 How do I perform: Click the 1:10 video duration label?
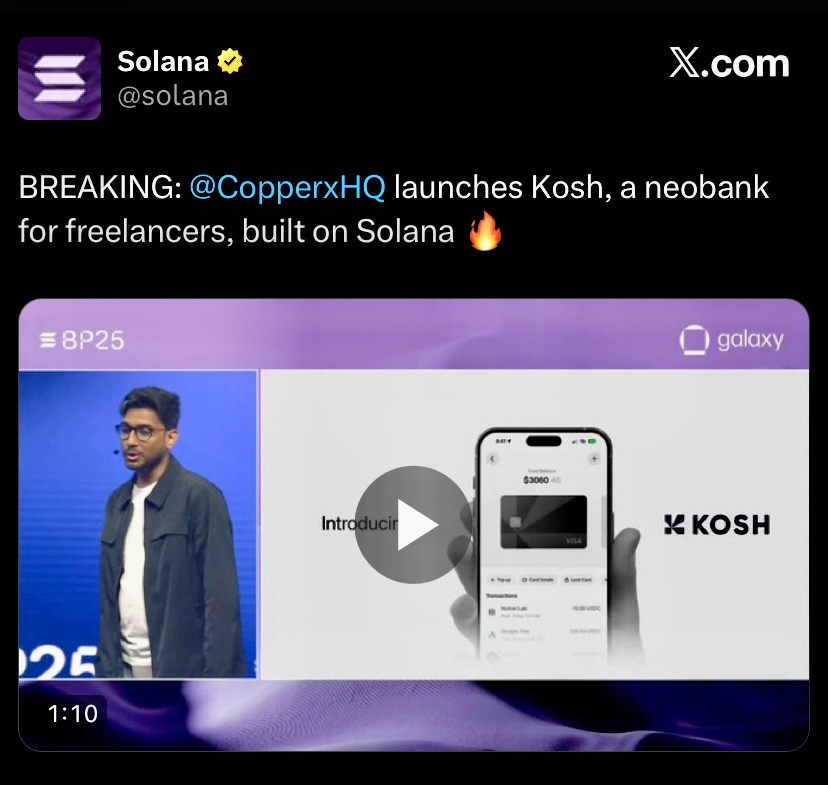(73, 714)
